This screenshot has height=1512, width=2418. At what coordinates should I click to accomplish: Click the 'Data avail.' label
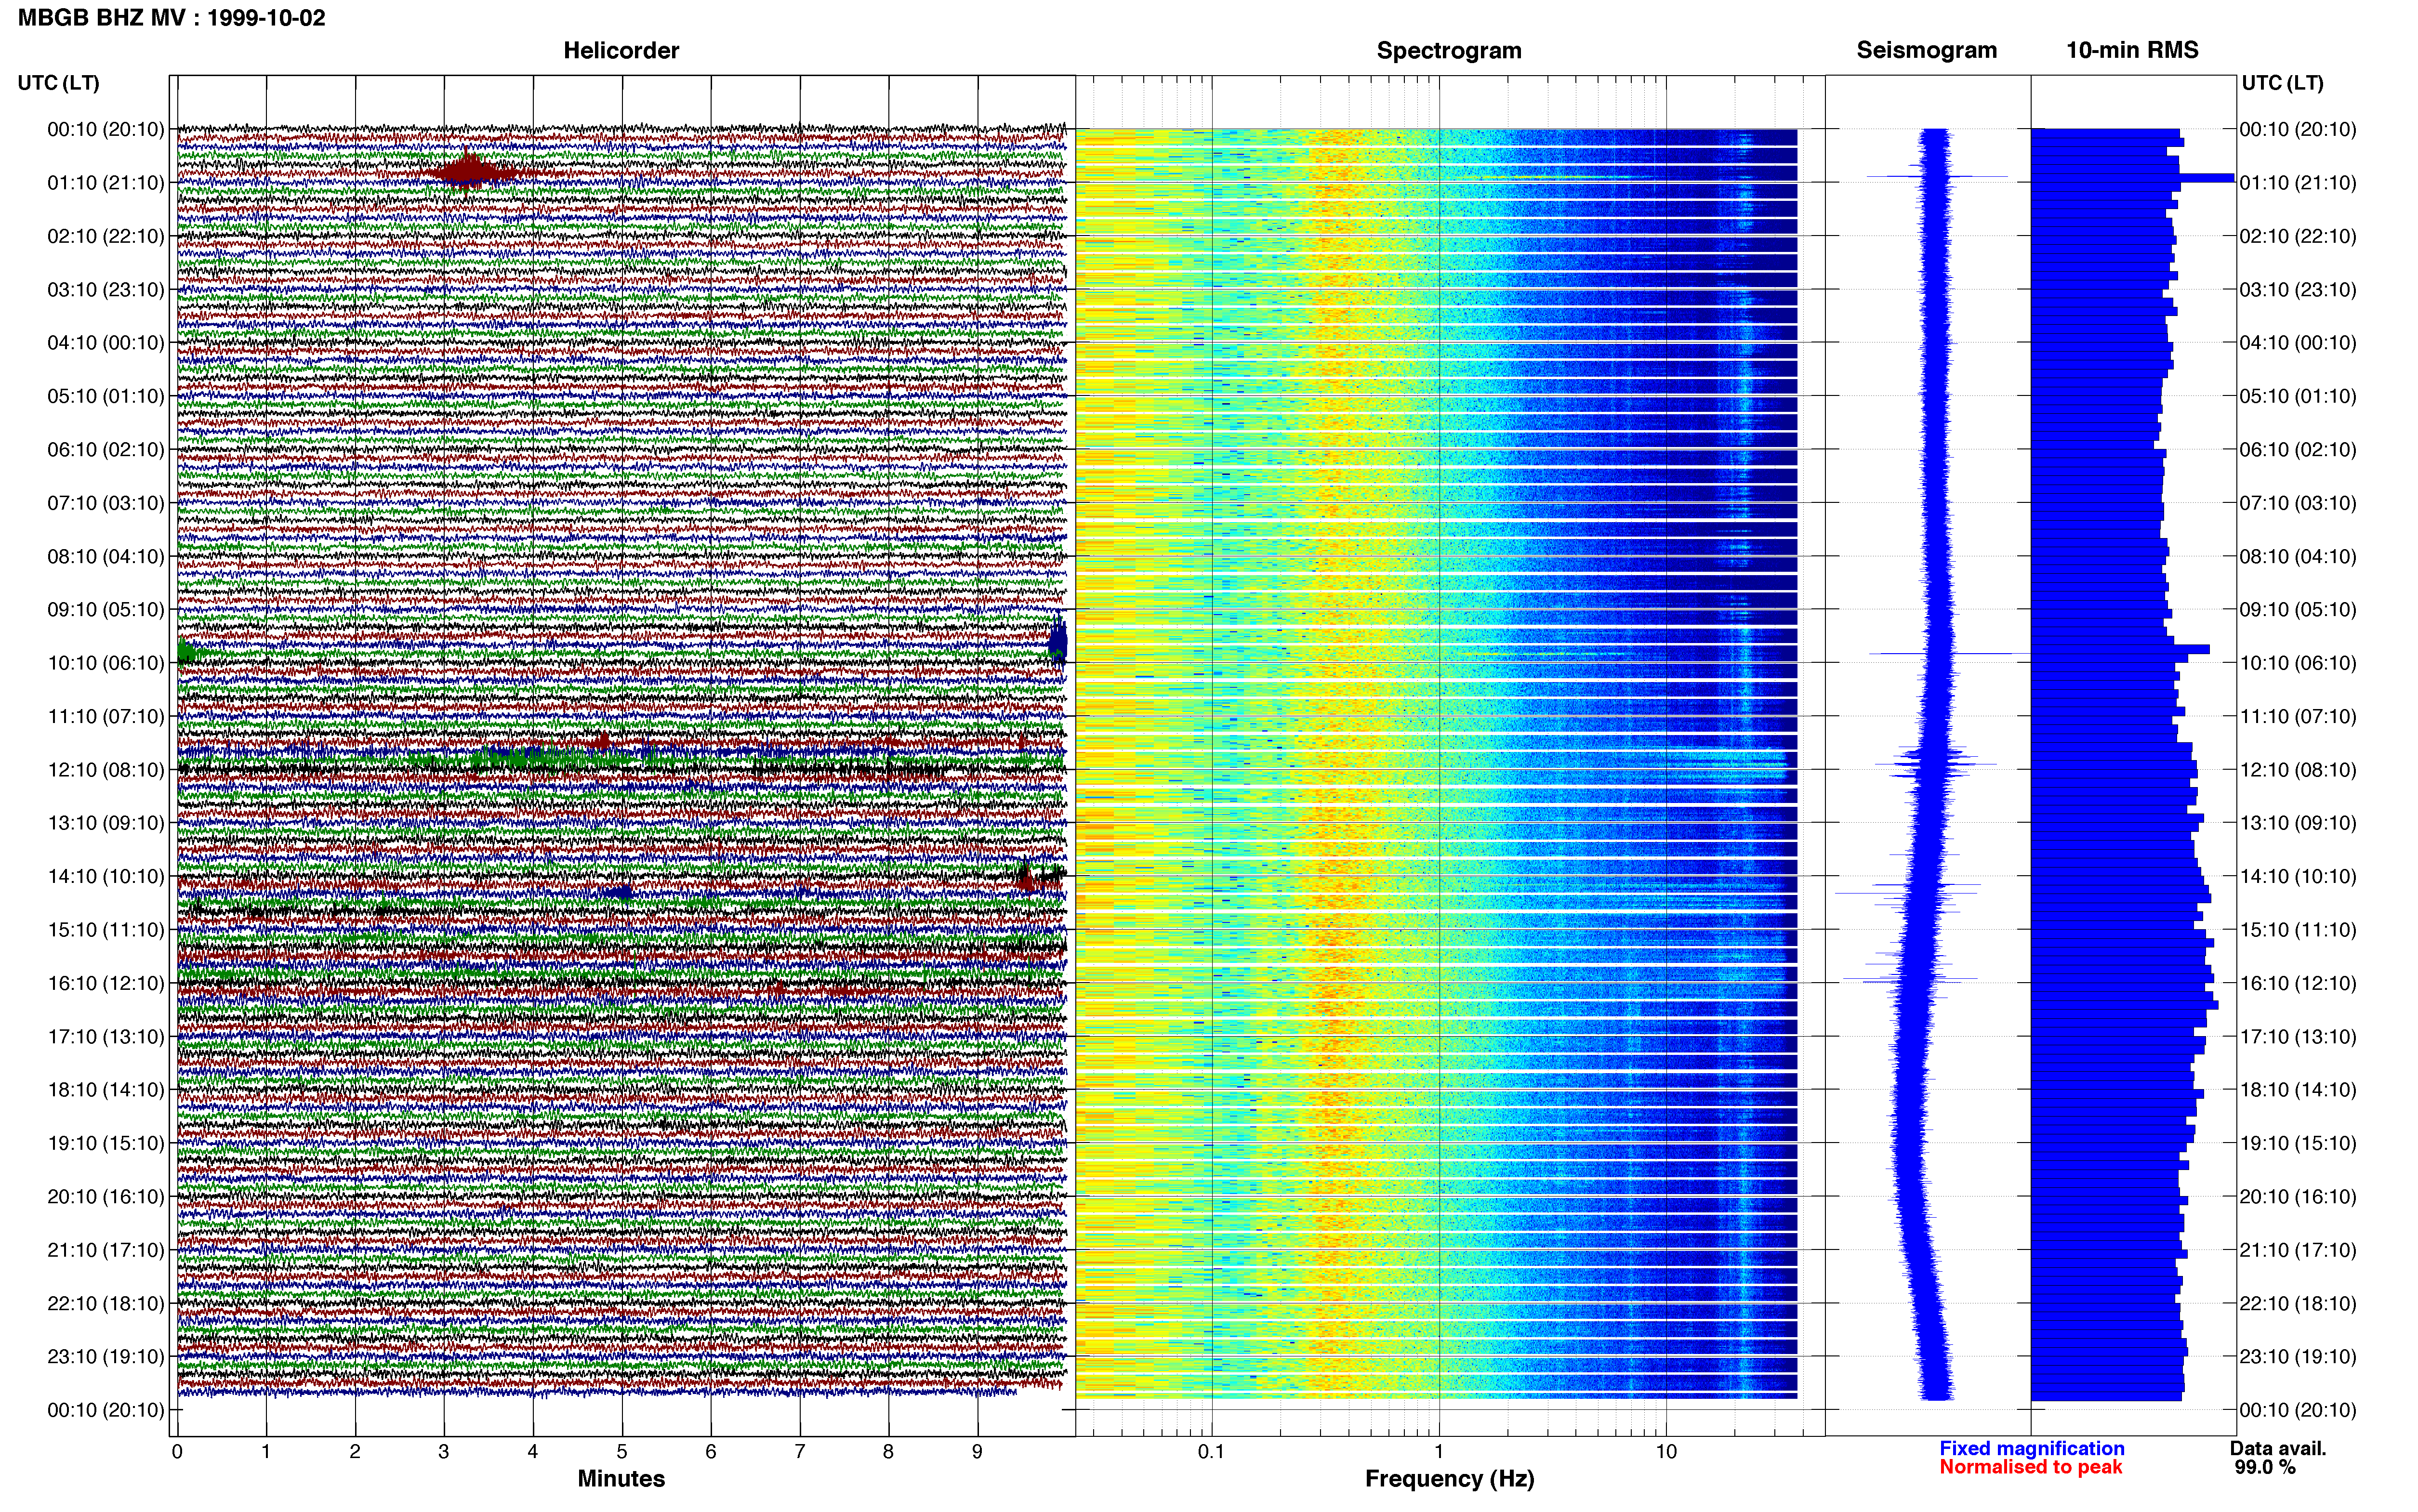(x=2278, y=1449)
